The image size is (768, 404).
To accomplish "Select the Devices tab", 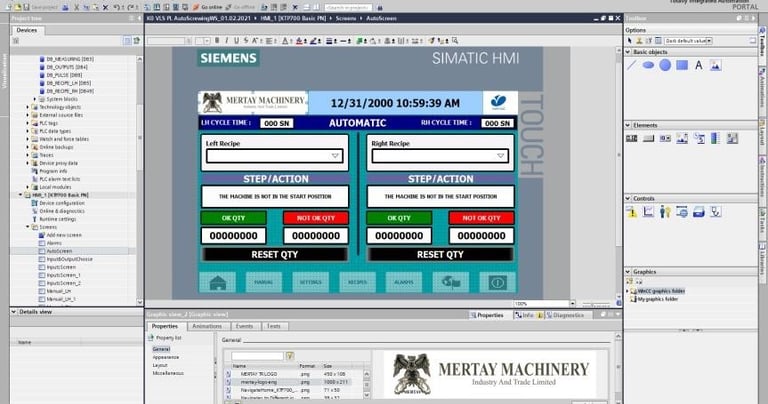I will (x=26, y=30).
